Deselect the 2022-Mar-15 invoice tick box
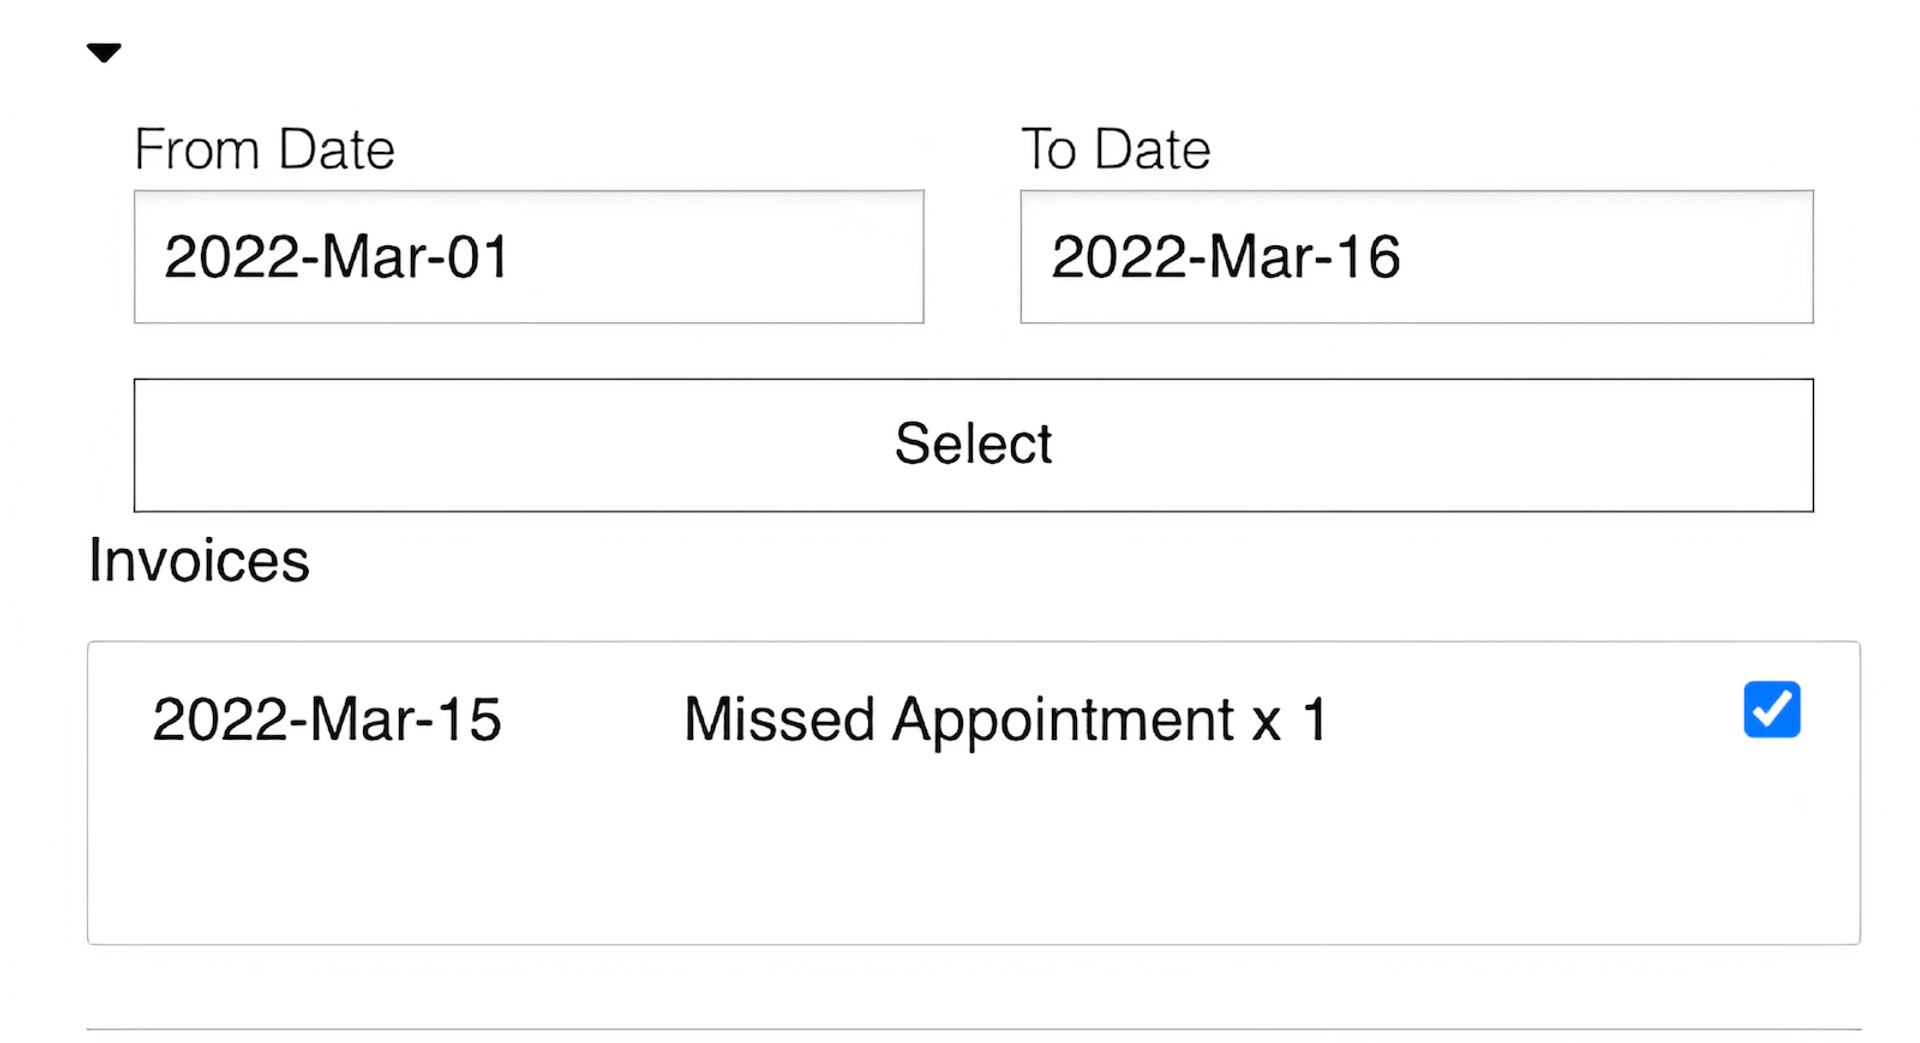The height and width of the screenshot is (1043, 1920). [x=1771, y=709]
